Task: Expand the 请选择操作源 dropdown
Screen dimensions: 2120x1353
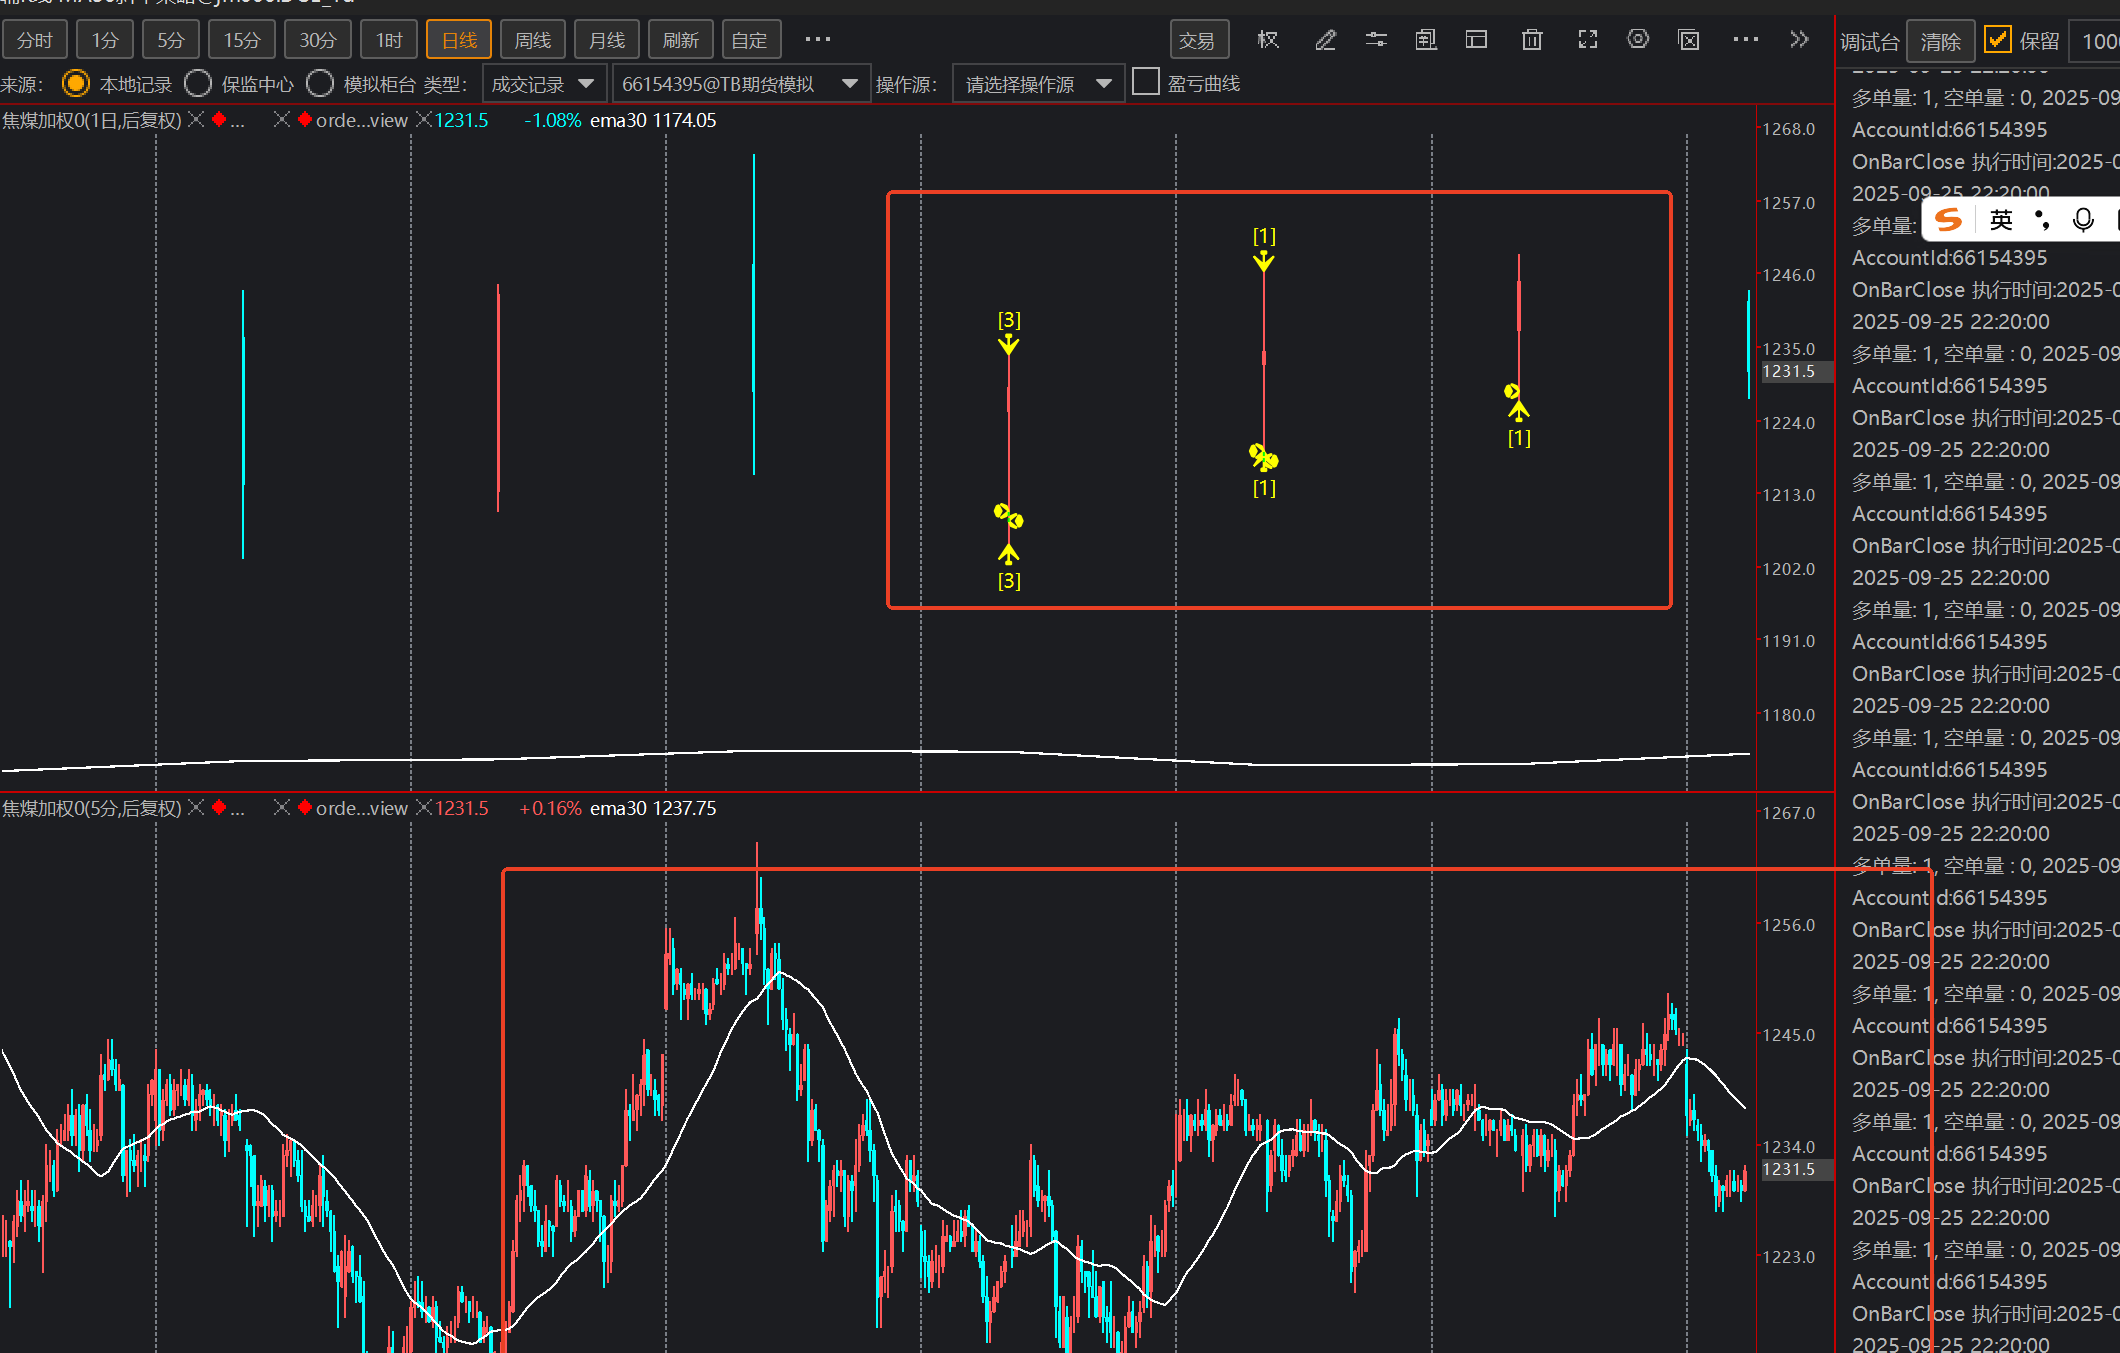Action: tap(1038, 84)
